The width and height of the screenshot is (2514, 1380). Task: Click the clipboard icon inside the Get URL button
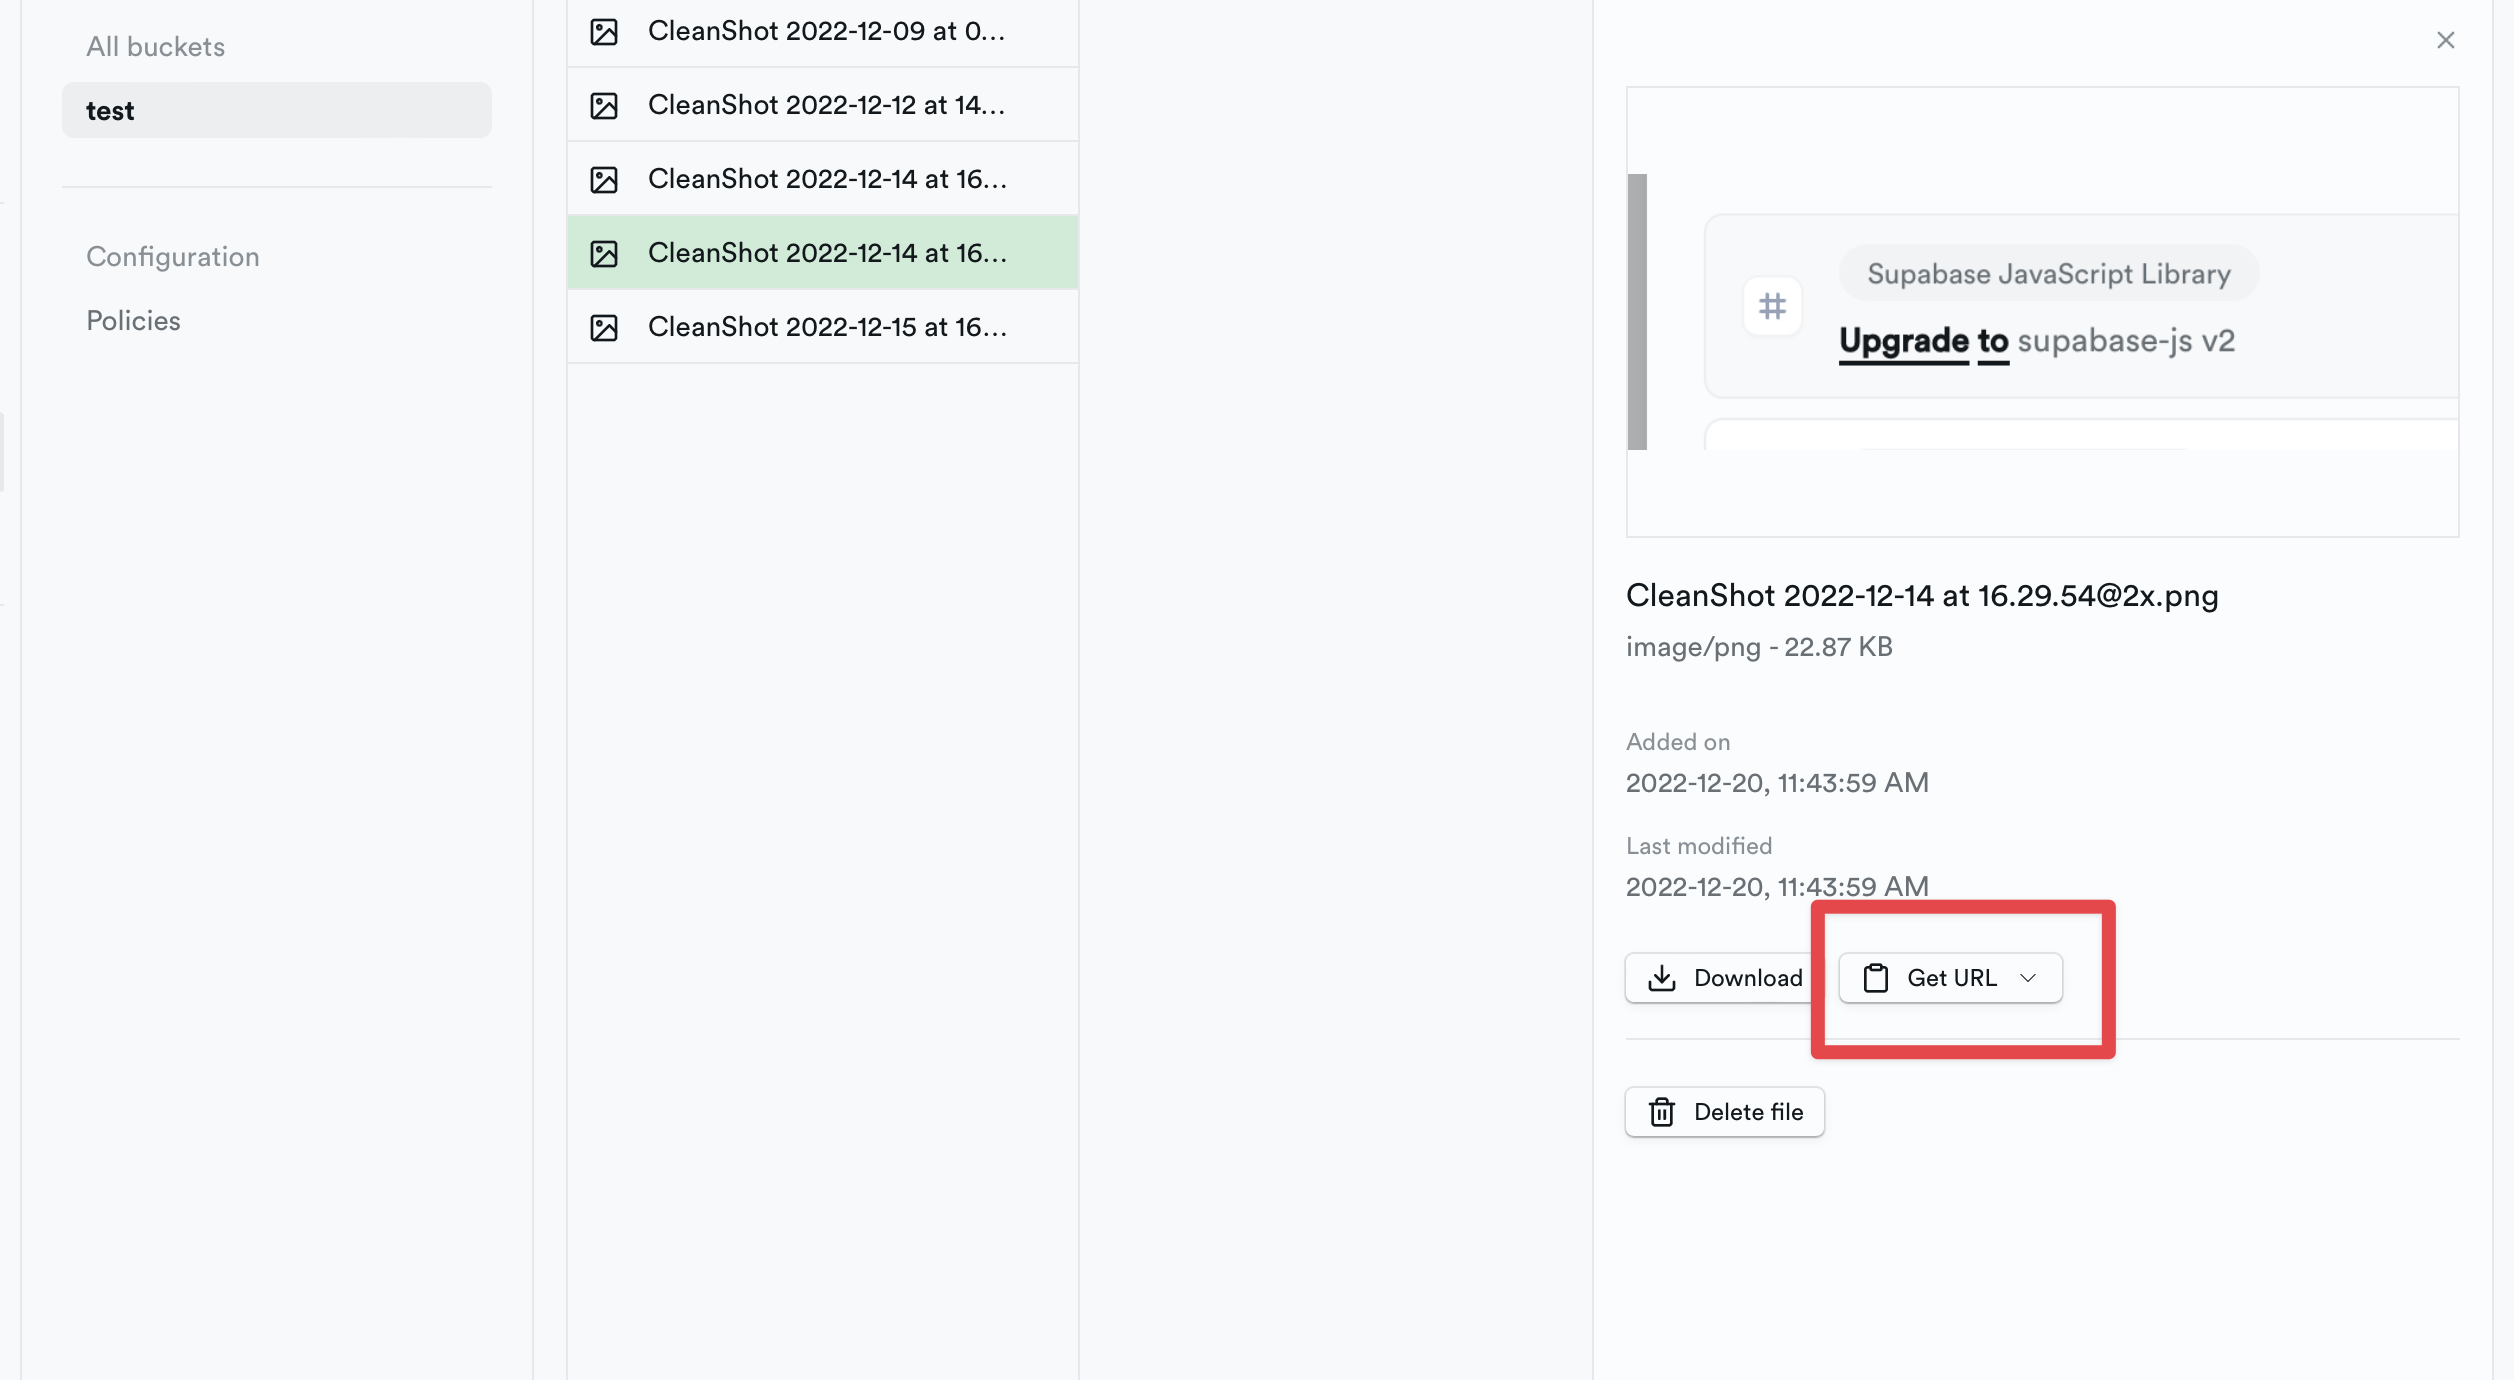point(1876,978)
